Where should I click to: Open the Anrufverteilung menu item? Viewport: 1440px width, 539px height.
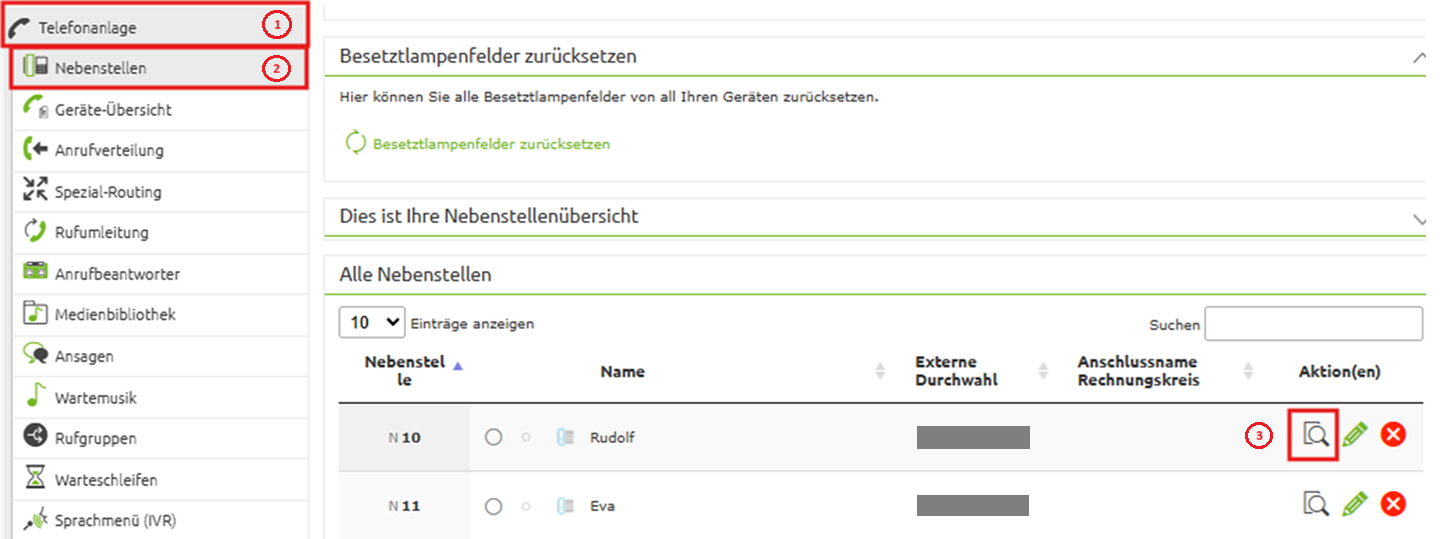click(x=108, y=150)
